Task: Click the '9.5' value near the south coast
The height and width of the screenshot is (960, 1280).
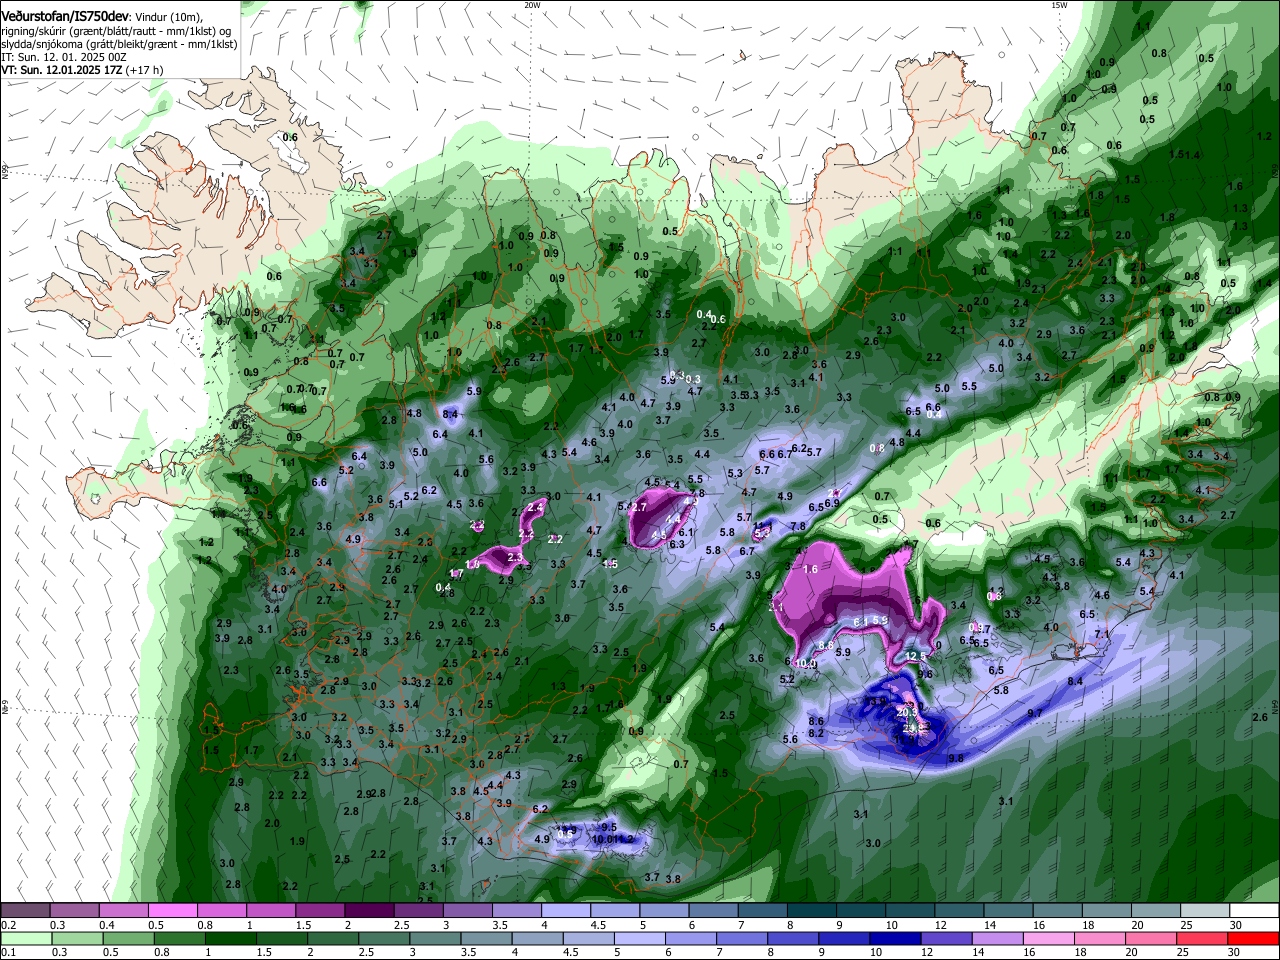Action: click(609, 827)
